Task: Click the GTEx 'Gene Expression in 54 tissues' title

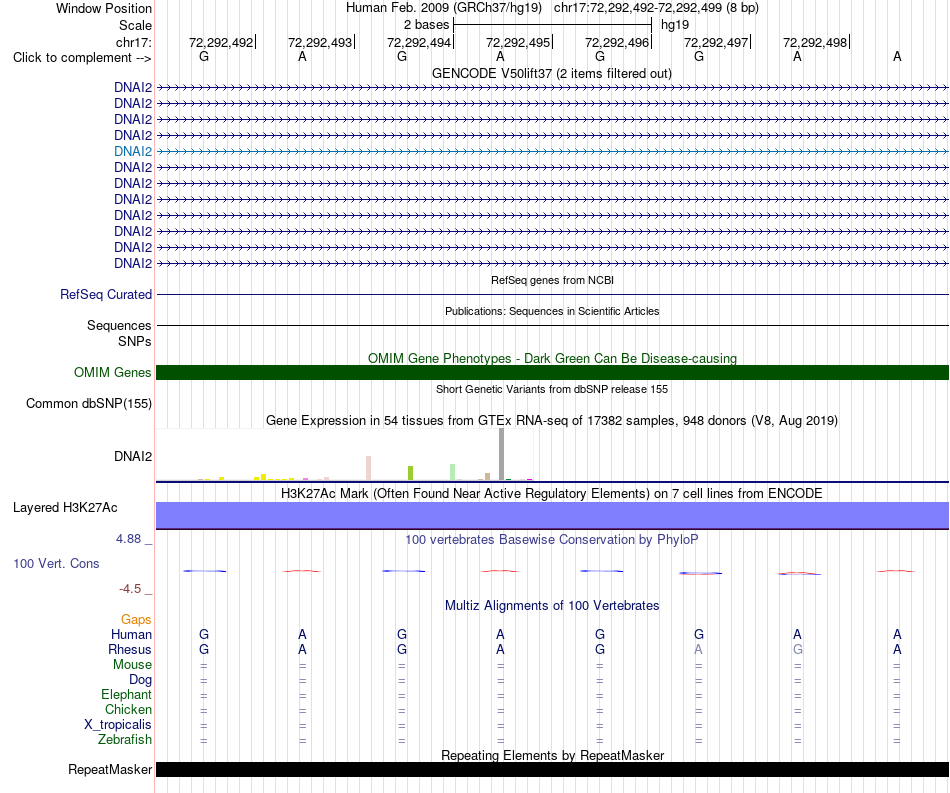Action: pos(552,420)
